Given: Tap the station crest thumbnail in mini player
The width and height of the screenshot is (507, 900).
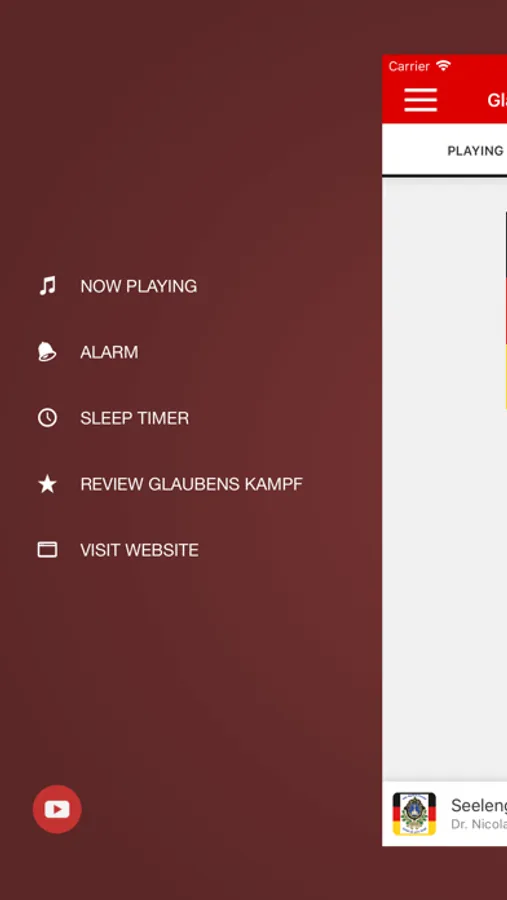Looking at the screenshot, I should click(x=414, y=813).
